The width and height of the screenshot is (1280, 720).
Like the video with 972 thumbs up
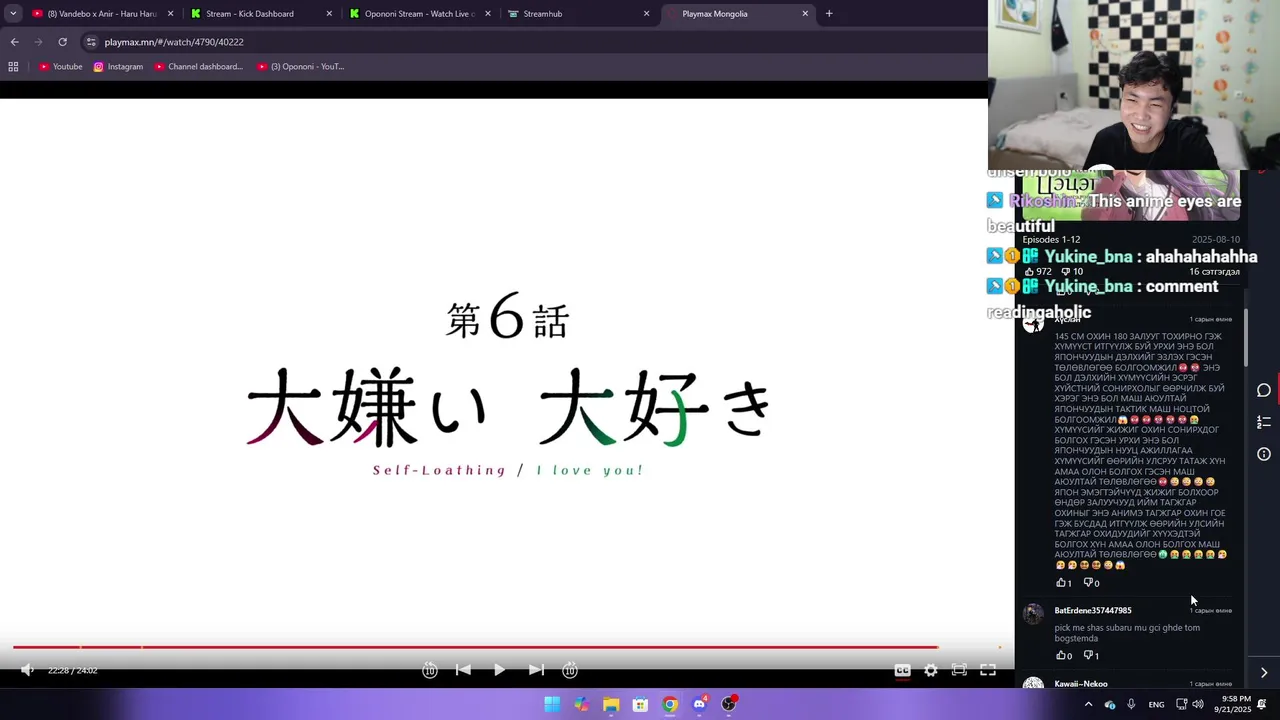[x=1038, y=271]
